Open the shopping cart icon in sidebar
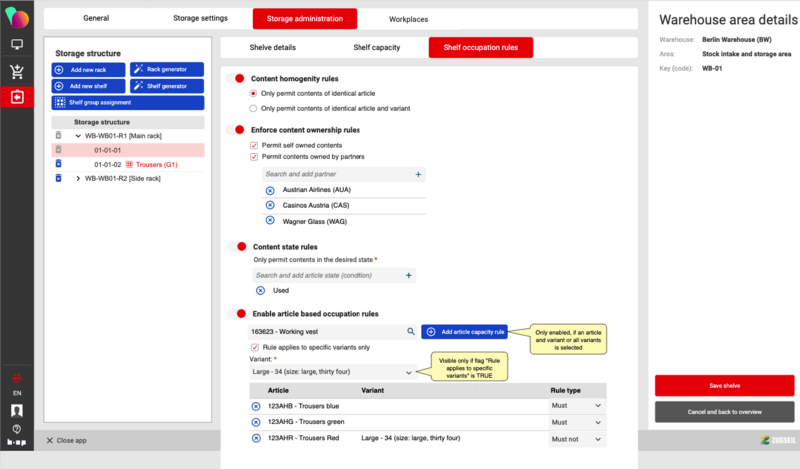 (16, 70)
